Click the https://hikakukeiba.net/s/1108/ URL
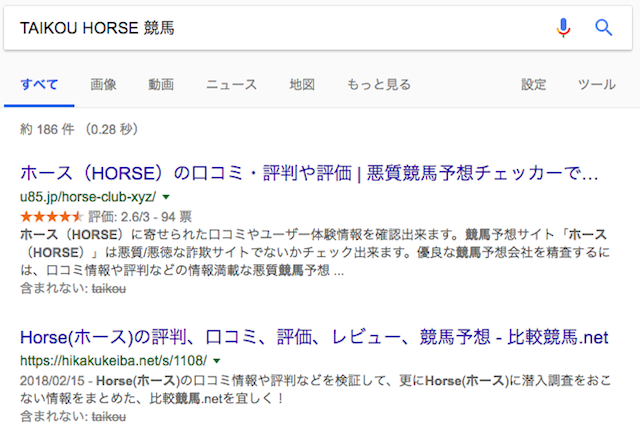The height and width of the screenshot is (437, 640). point(113,361)
